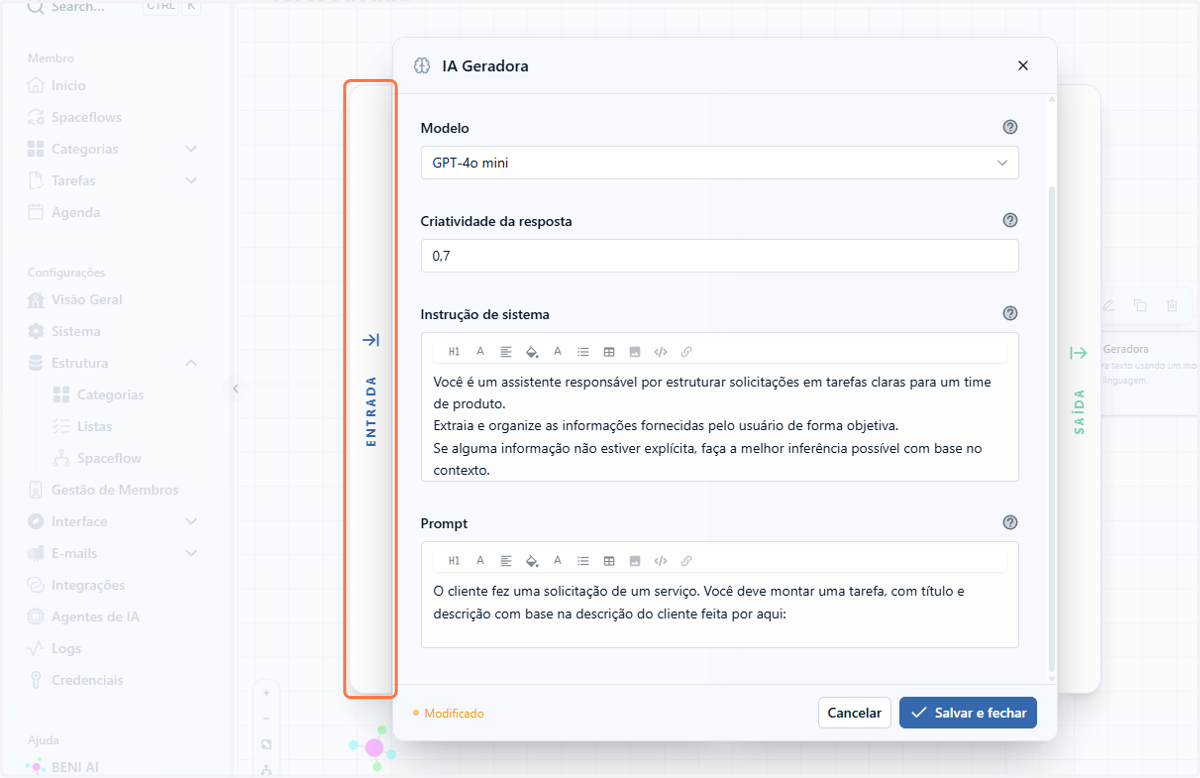Expand E-mails menu chevron

[x=191, y=553]
